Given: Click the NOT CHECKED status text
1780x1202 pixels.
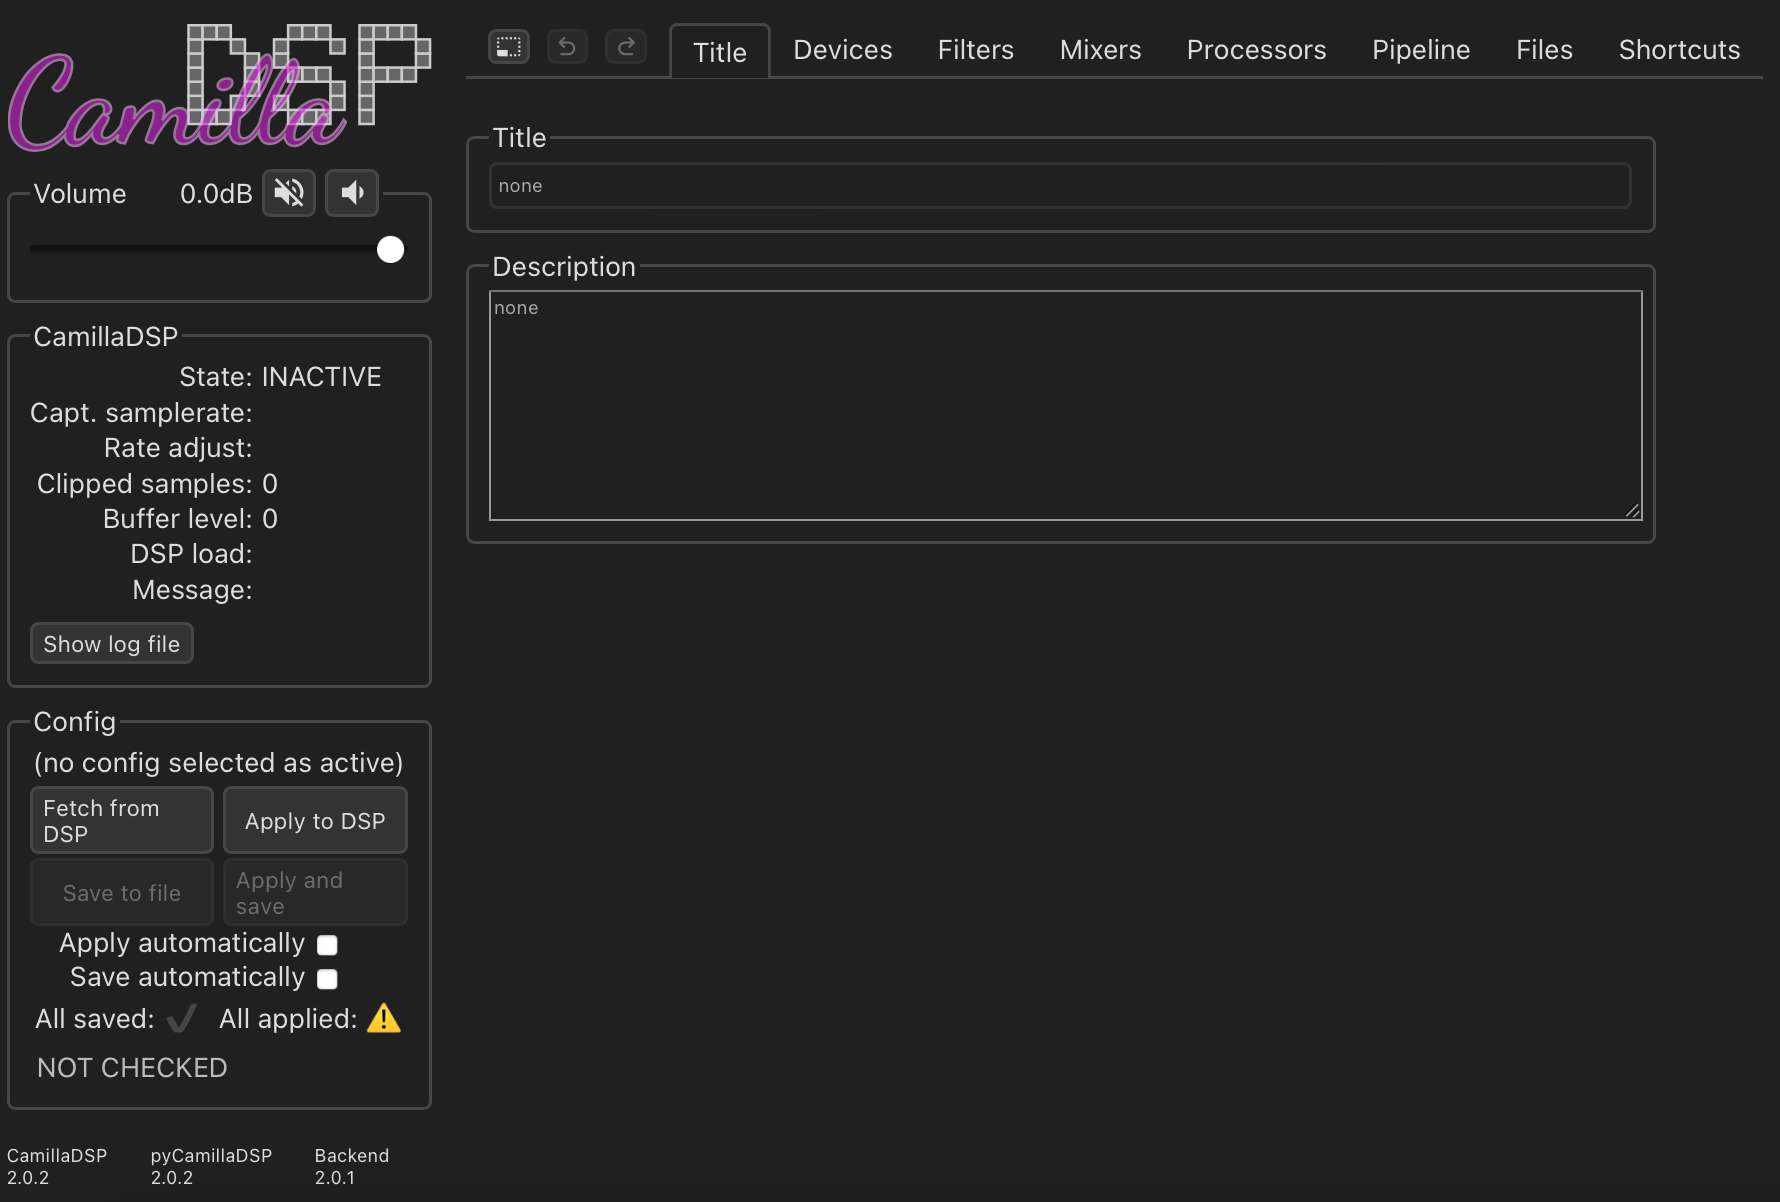Looking at the screenshot, I should [x=132, y=1068].
